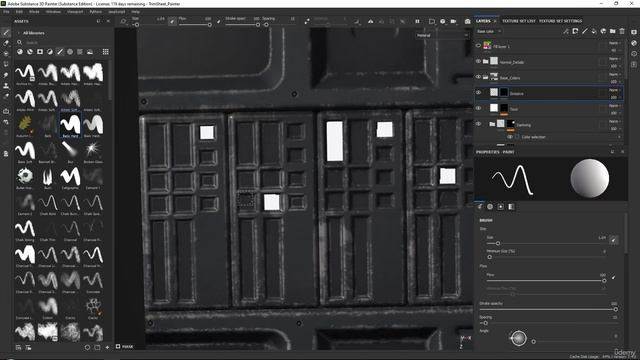Click the camera screenshot icon in top toolbar
The height and width of the screenshot is (360, 640).
click(x=467, y=21)
